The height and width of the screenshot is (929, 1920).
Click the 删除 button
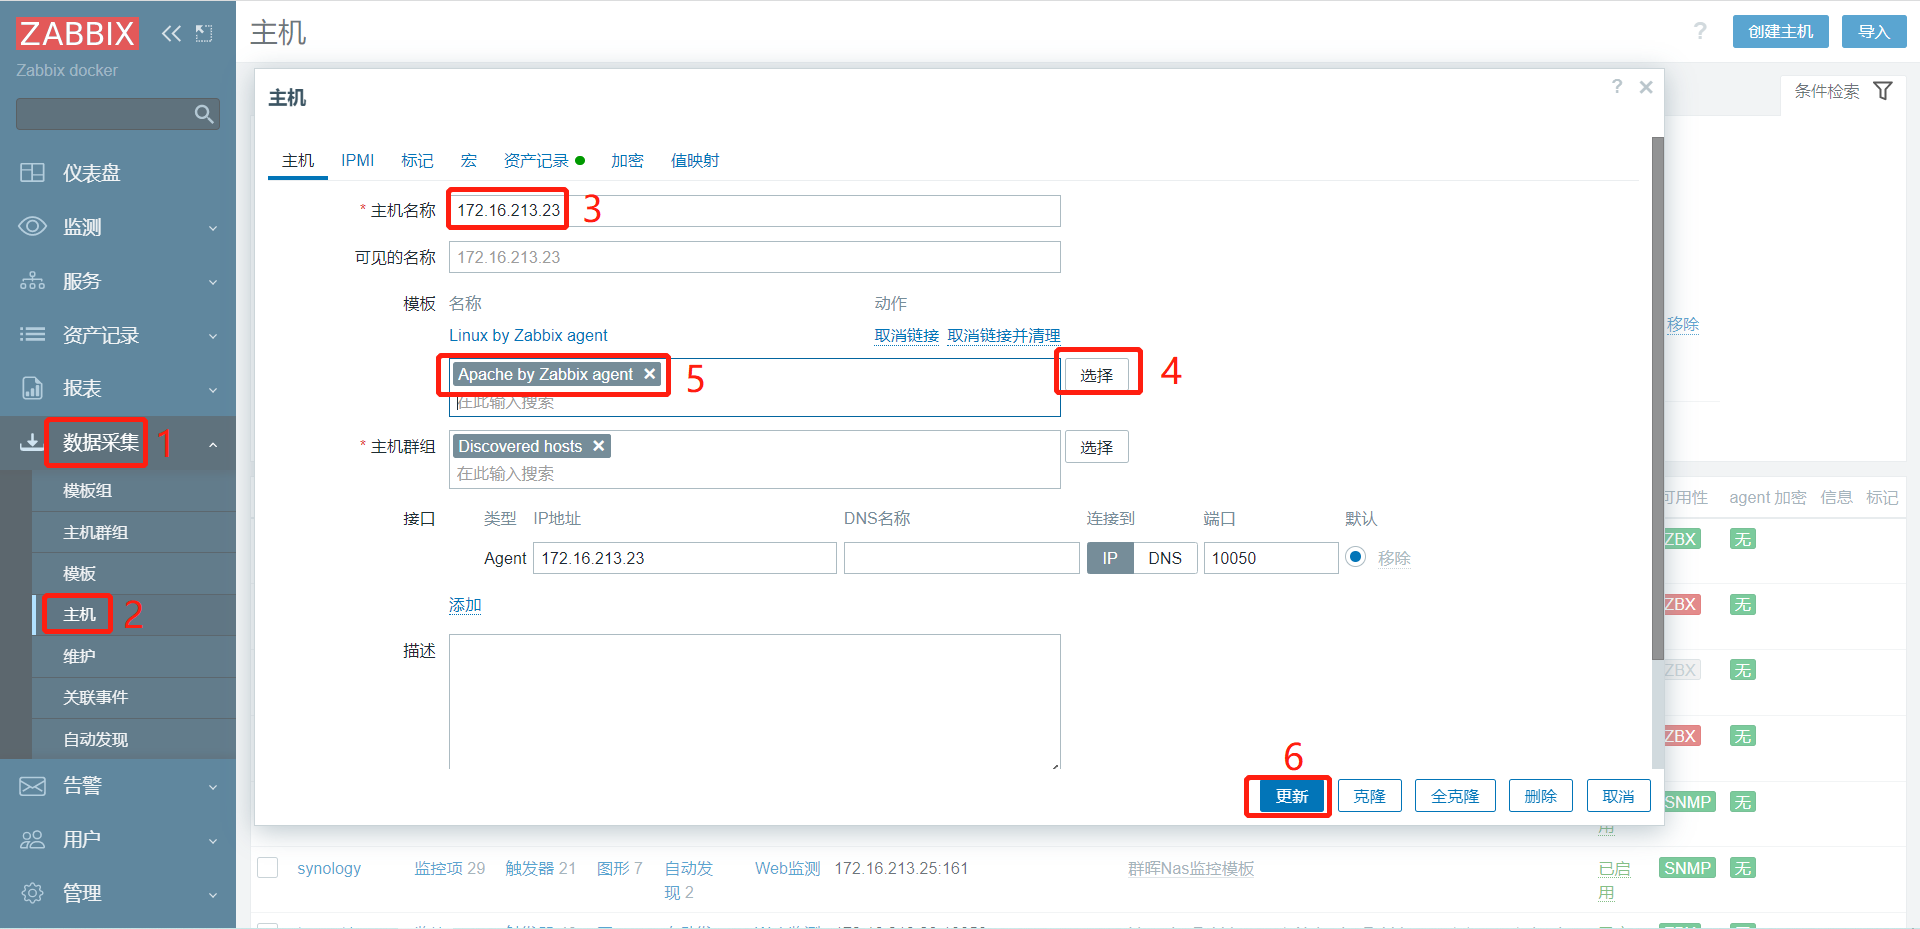pos(1541,796)
